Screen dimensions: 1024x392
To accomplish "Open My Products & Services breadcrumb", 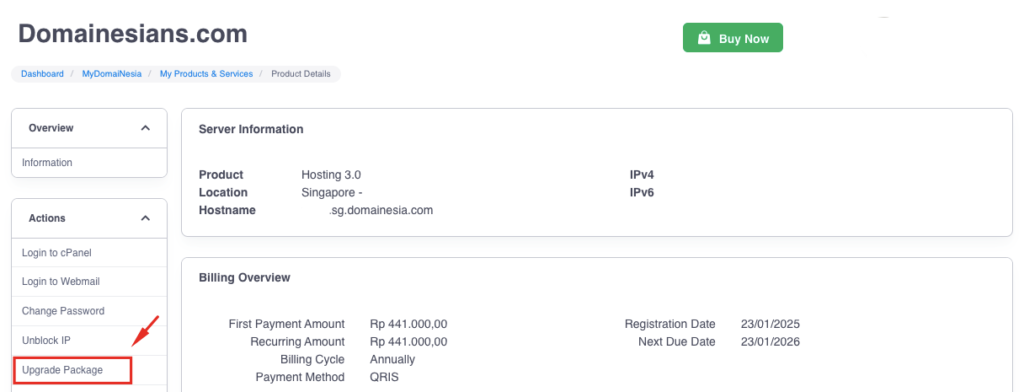I will pos(206,74).
